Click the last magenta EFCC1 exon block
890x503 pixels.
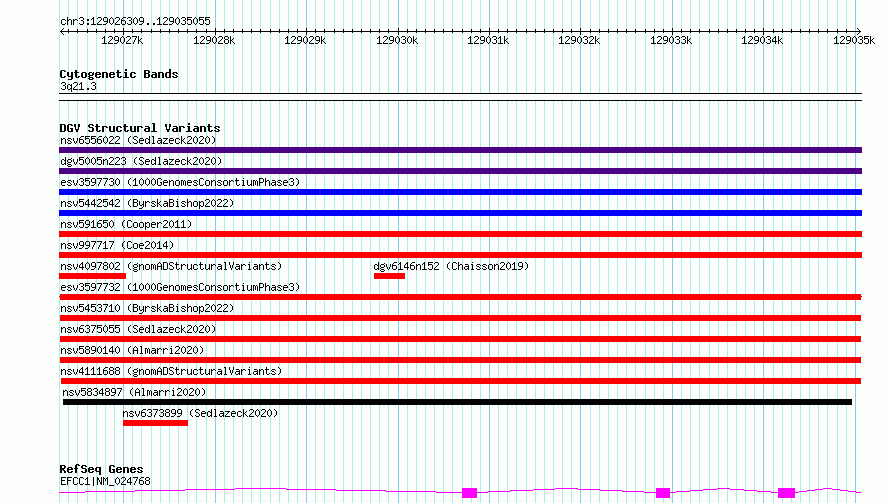[x=786, y=493]
